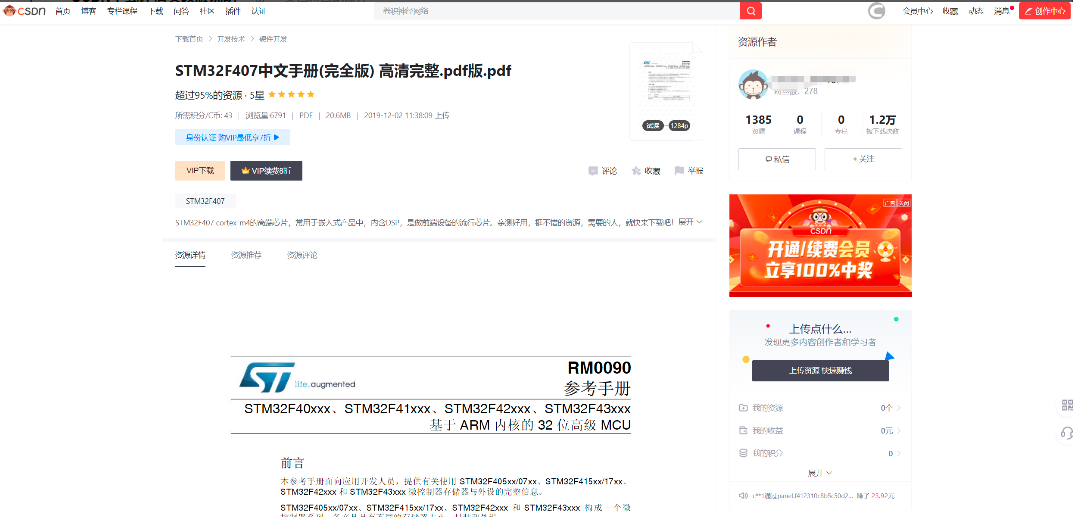The width and height of the screenshot is (1073, 517).
Task: Click the 私信 message button
Action: (777, 159)
